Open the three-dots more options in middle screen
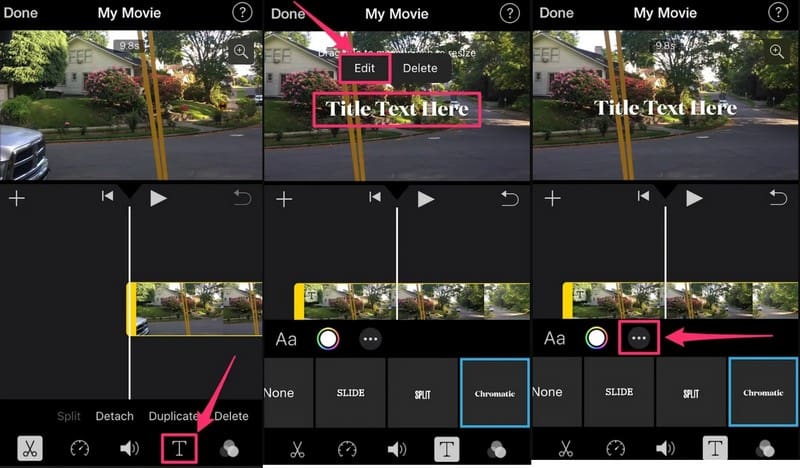800x468 pixels. tap(370, 339)
